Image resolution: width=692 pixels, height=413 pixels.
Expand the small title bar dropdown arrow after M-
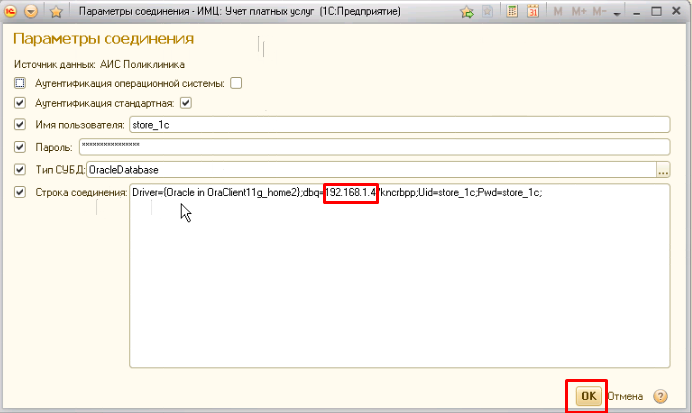tap(619, 12)
